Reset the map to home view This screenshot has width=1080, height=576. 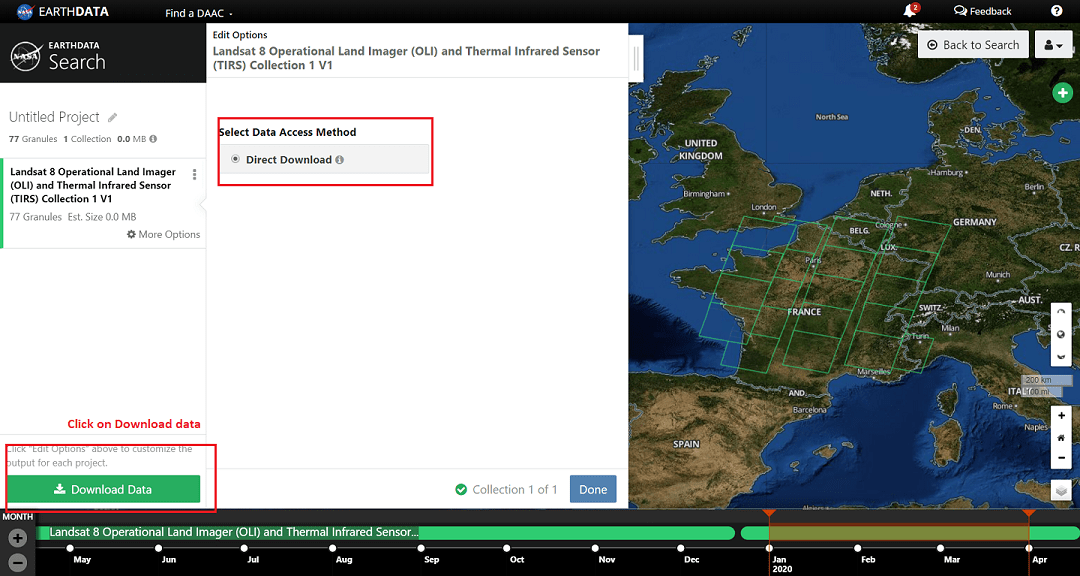click(x=1061, y=437)
